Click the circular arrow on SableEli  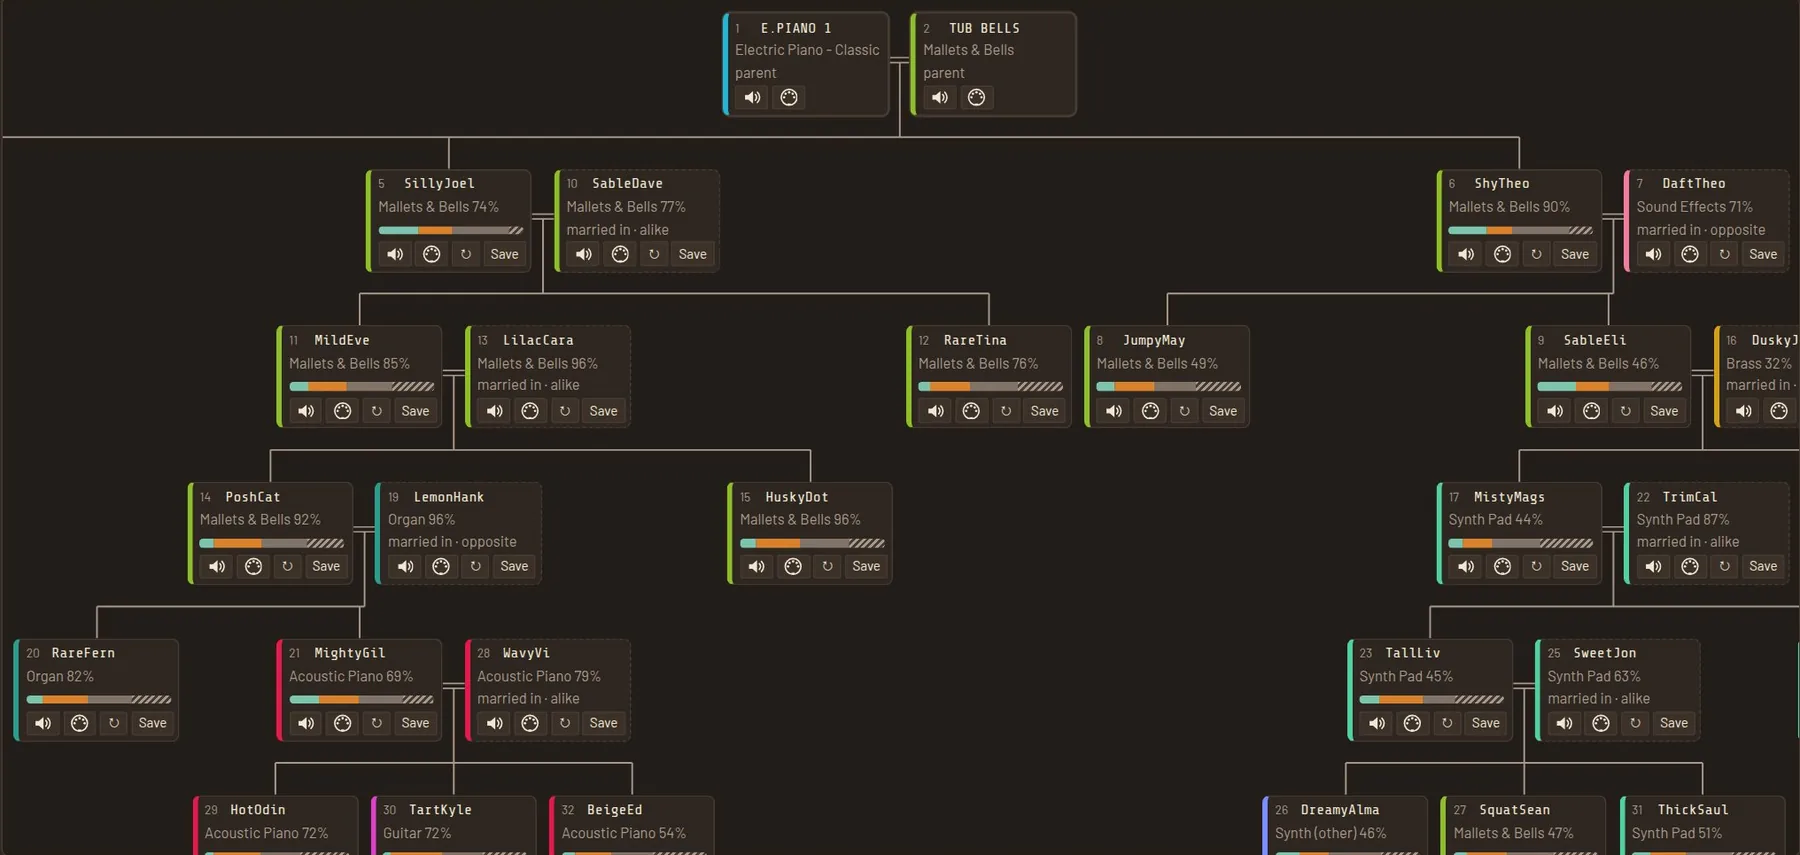[x=1626, y=411]
